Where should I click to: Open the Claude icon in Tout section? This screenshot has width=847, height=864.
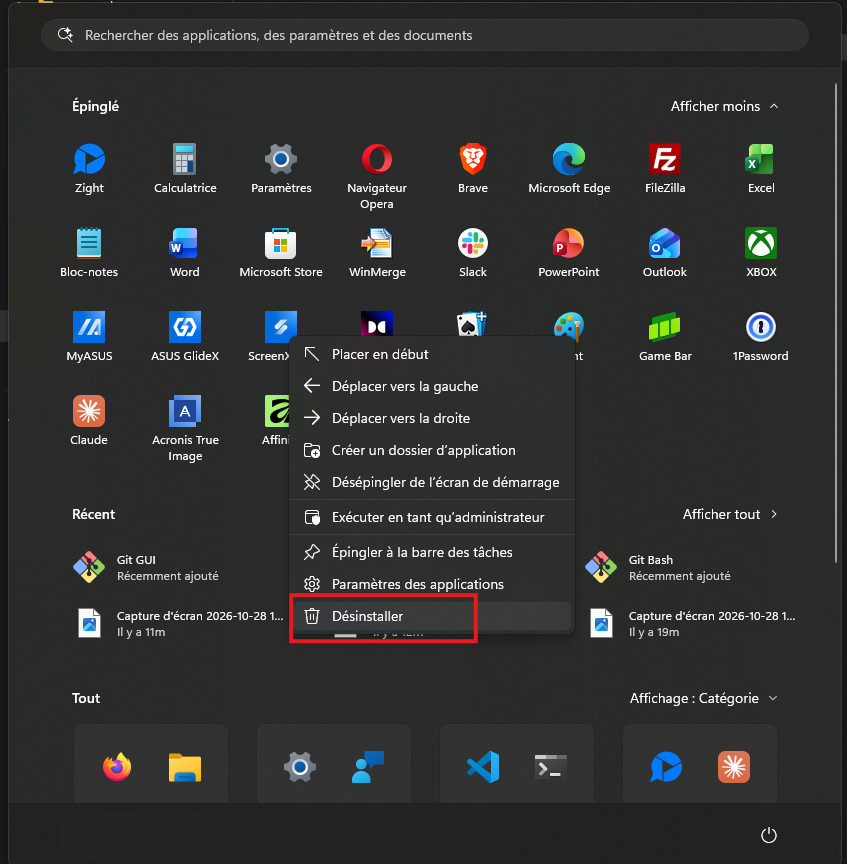coord(733,766)
